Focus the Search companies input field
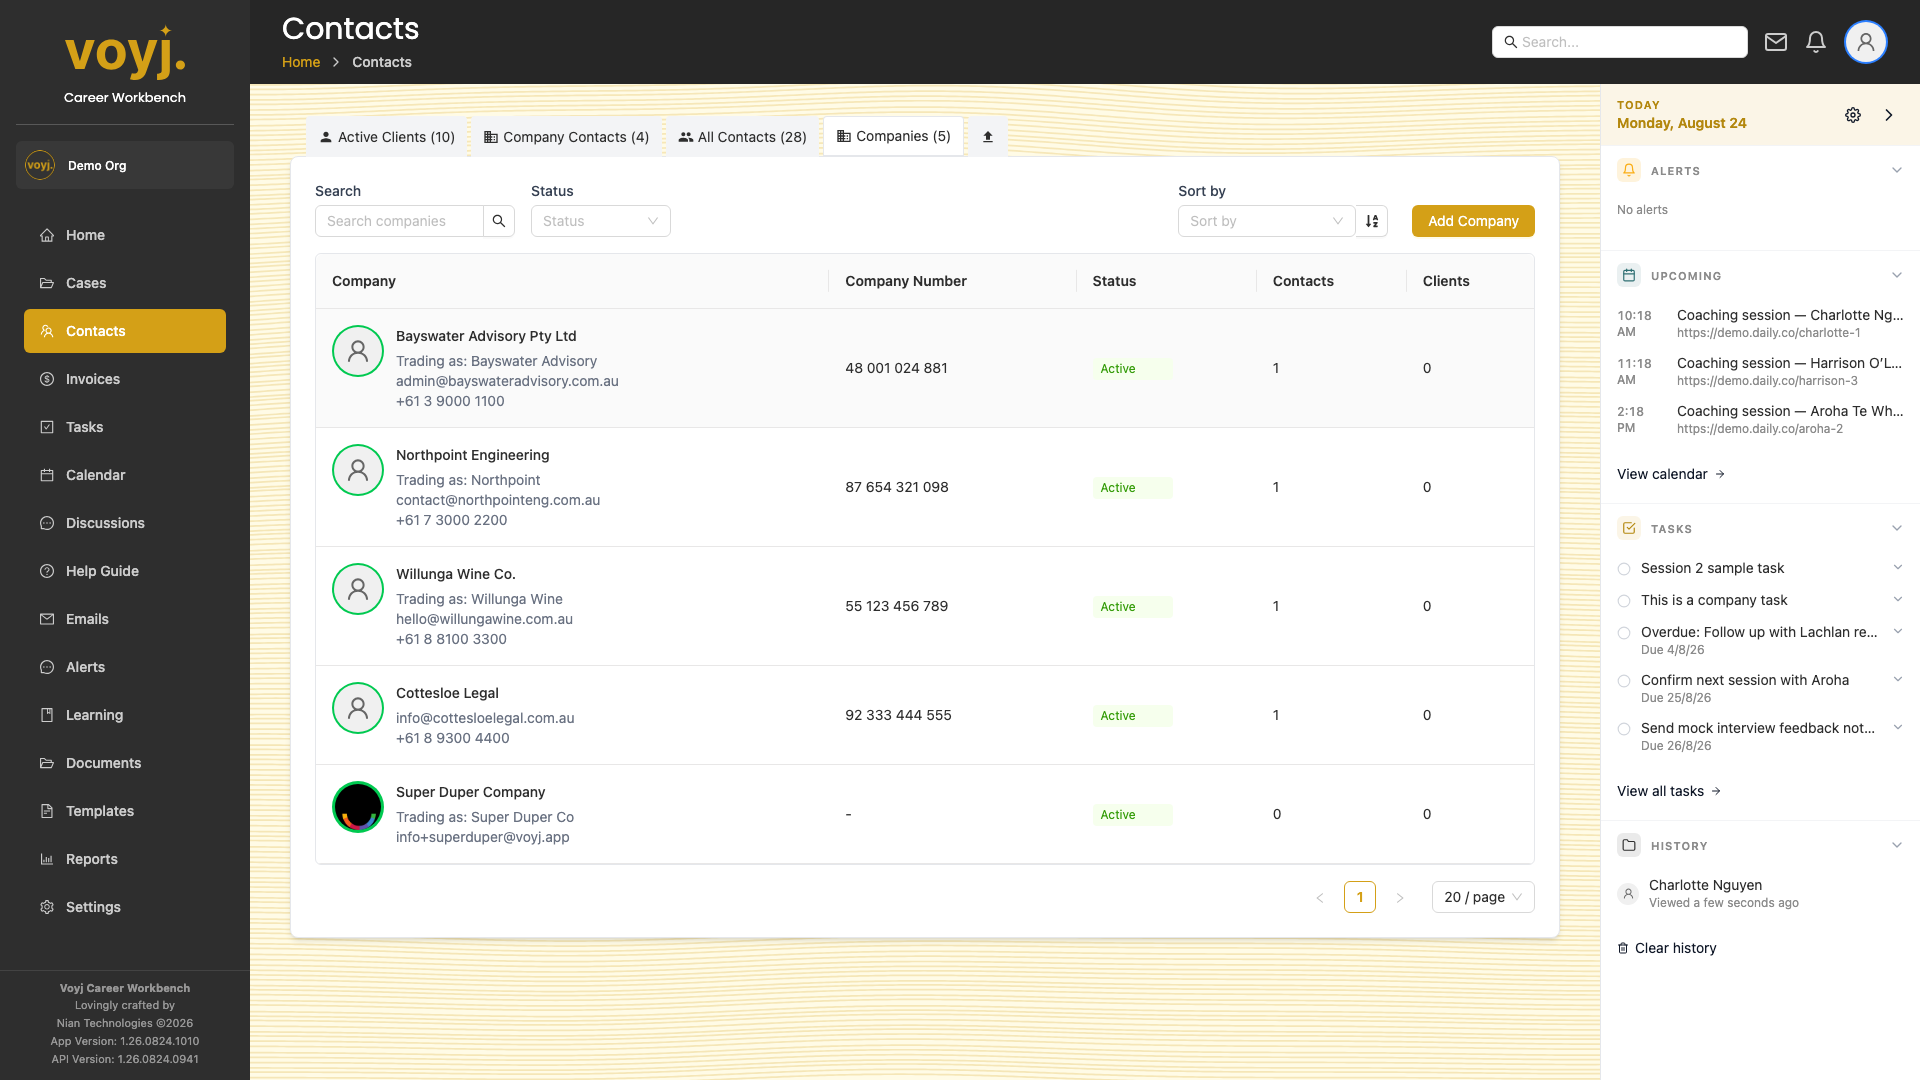The width and height of the screenshot is (1920, 1080). [399, 221]
